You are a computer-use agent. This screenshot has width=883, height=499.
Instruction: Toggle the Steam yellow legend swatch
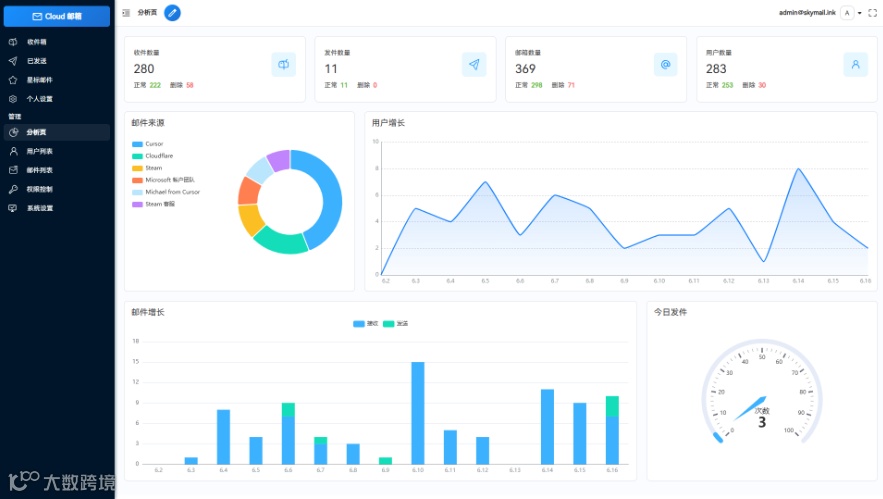pyautogui.click(x=137, y=168)
